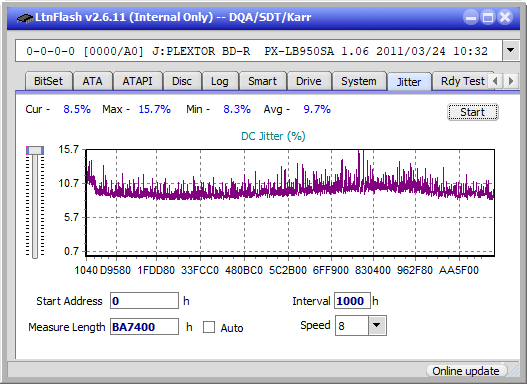Minimize the LtnFlash window
This screenshot has width=527, height=384.
click(x=471, y=17)
